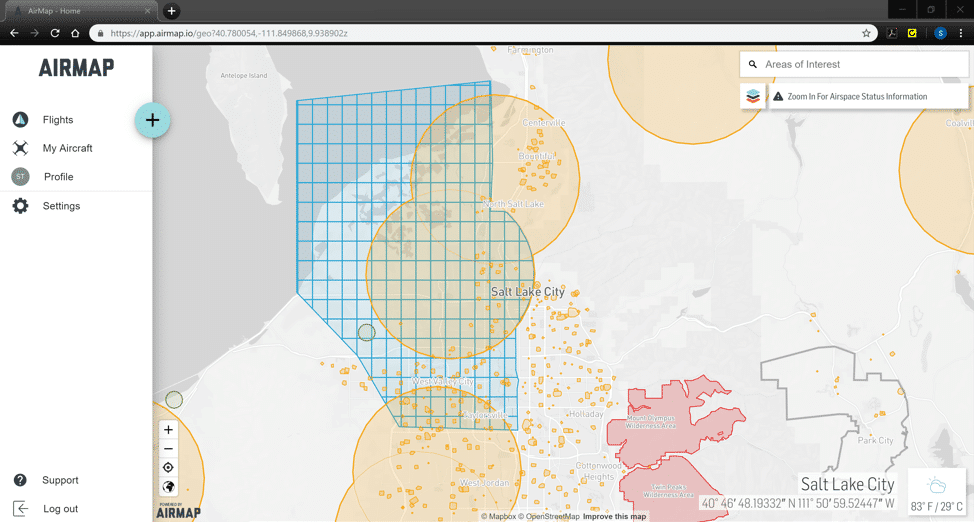The image size is (974, 522).
Task: Toggle the globe map style button
Action: (x=168, y=487)
